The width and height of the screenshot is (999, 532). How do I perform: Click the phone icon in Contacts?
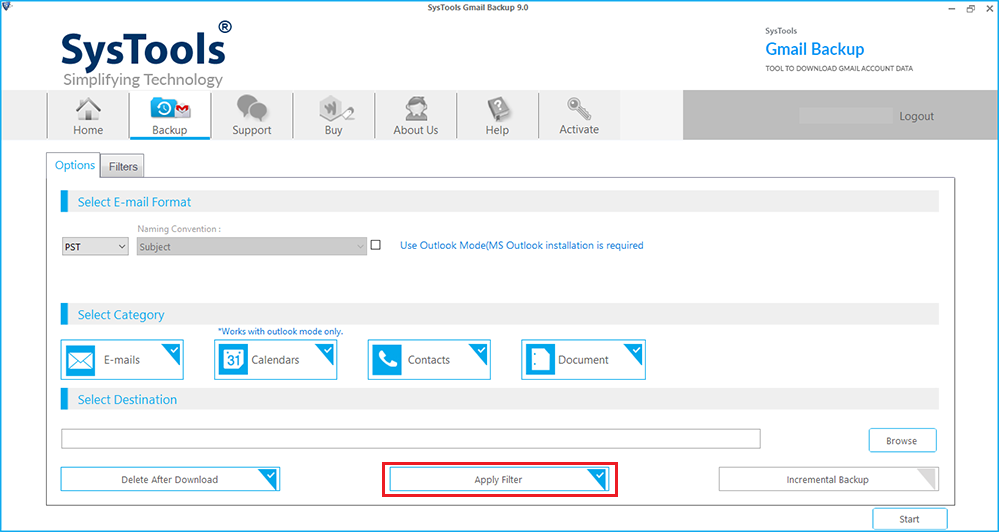coord(387,360)
